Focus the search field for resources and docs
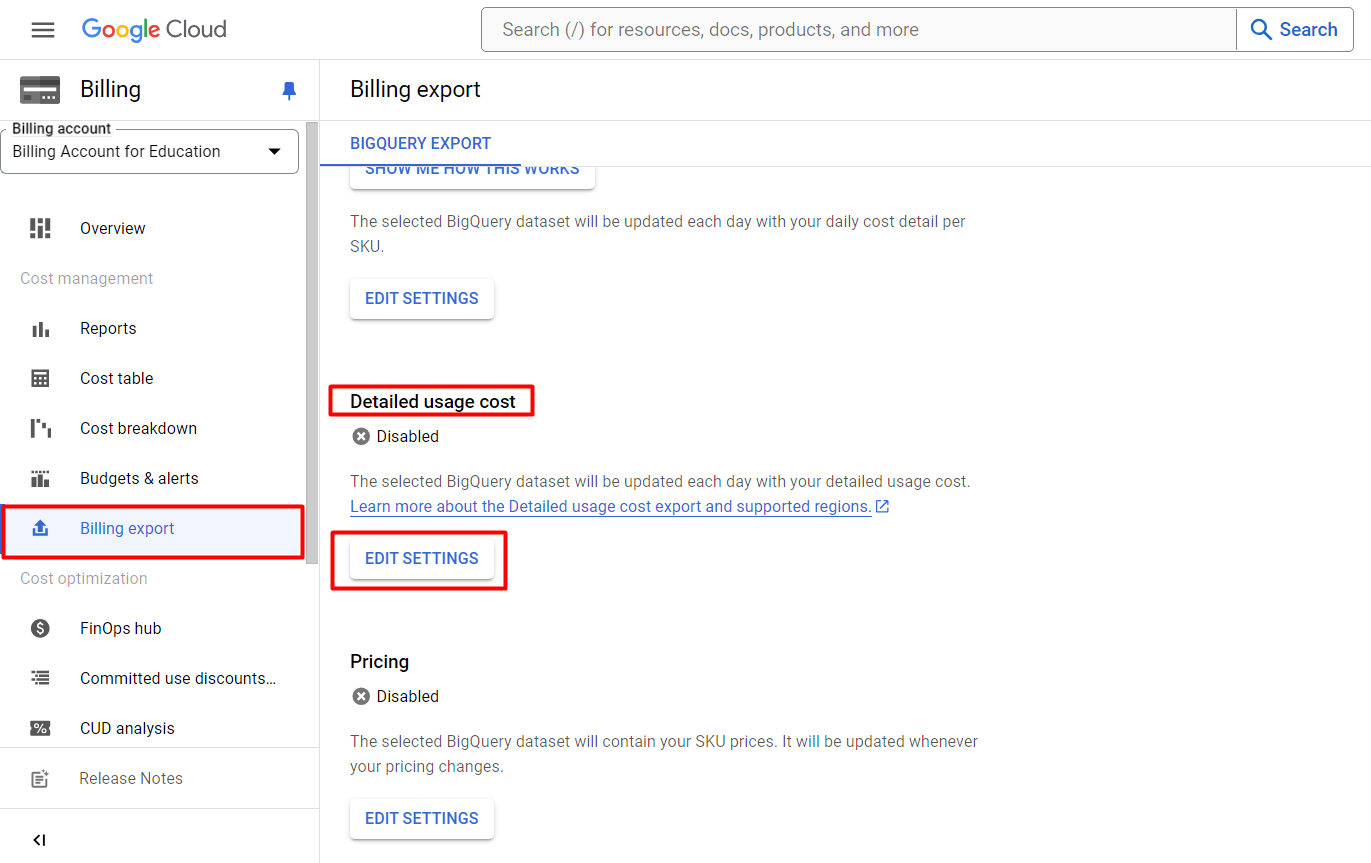 [x=859, y=30]
